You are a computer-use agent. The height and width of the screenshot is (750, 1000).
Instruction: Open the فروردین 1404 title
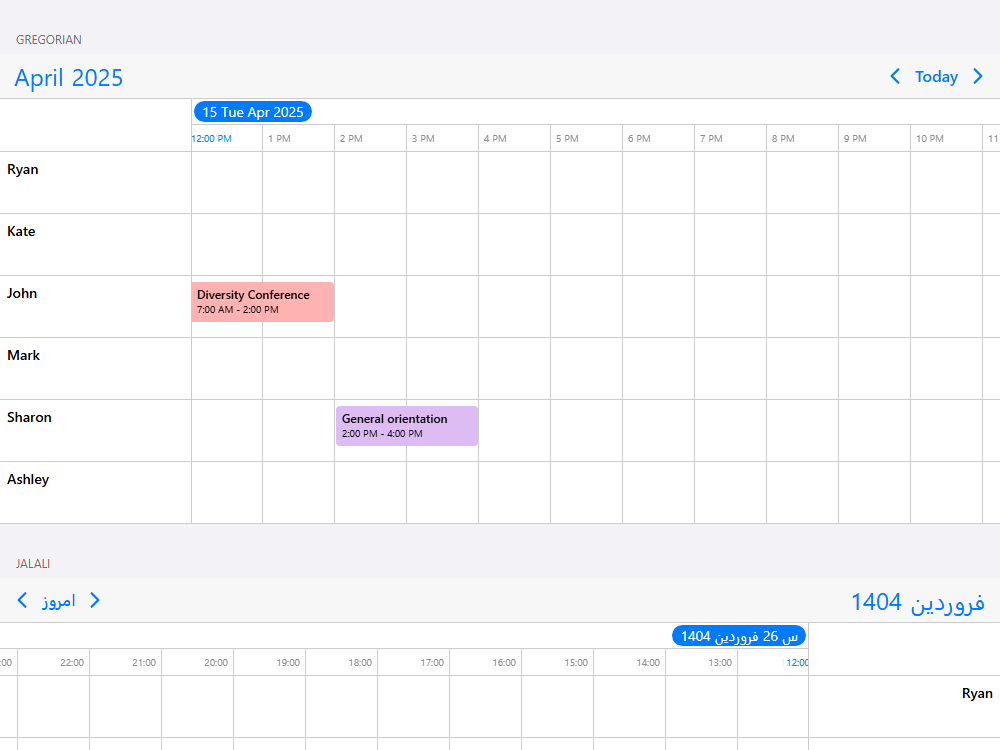(x=918, y=602)
